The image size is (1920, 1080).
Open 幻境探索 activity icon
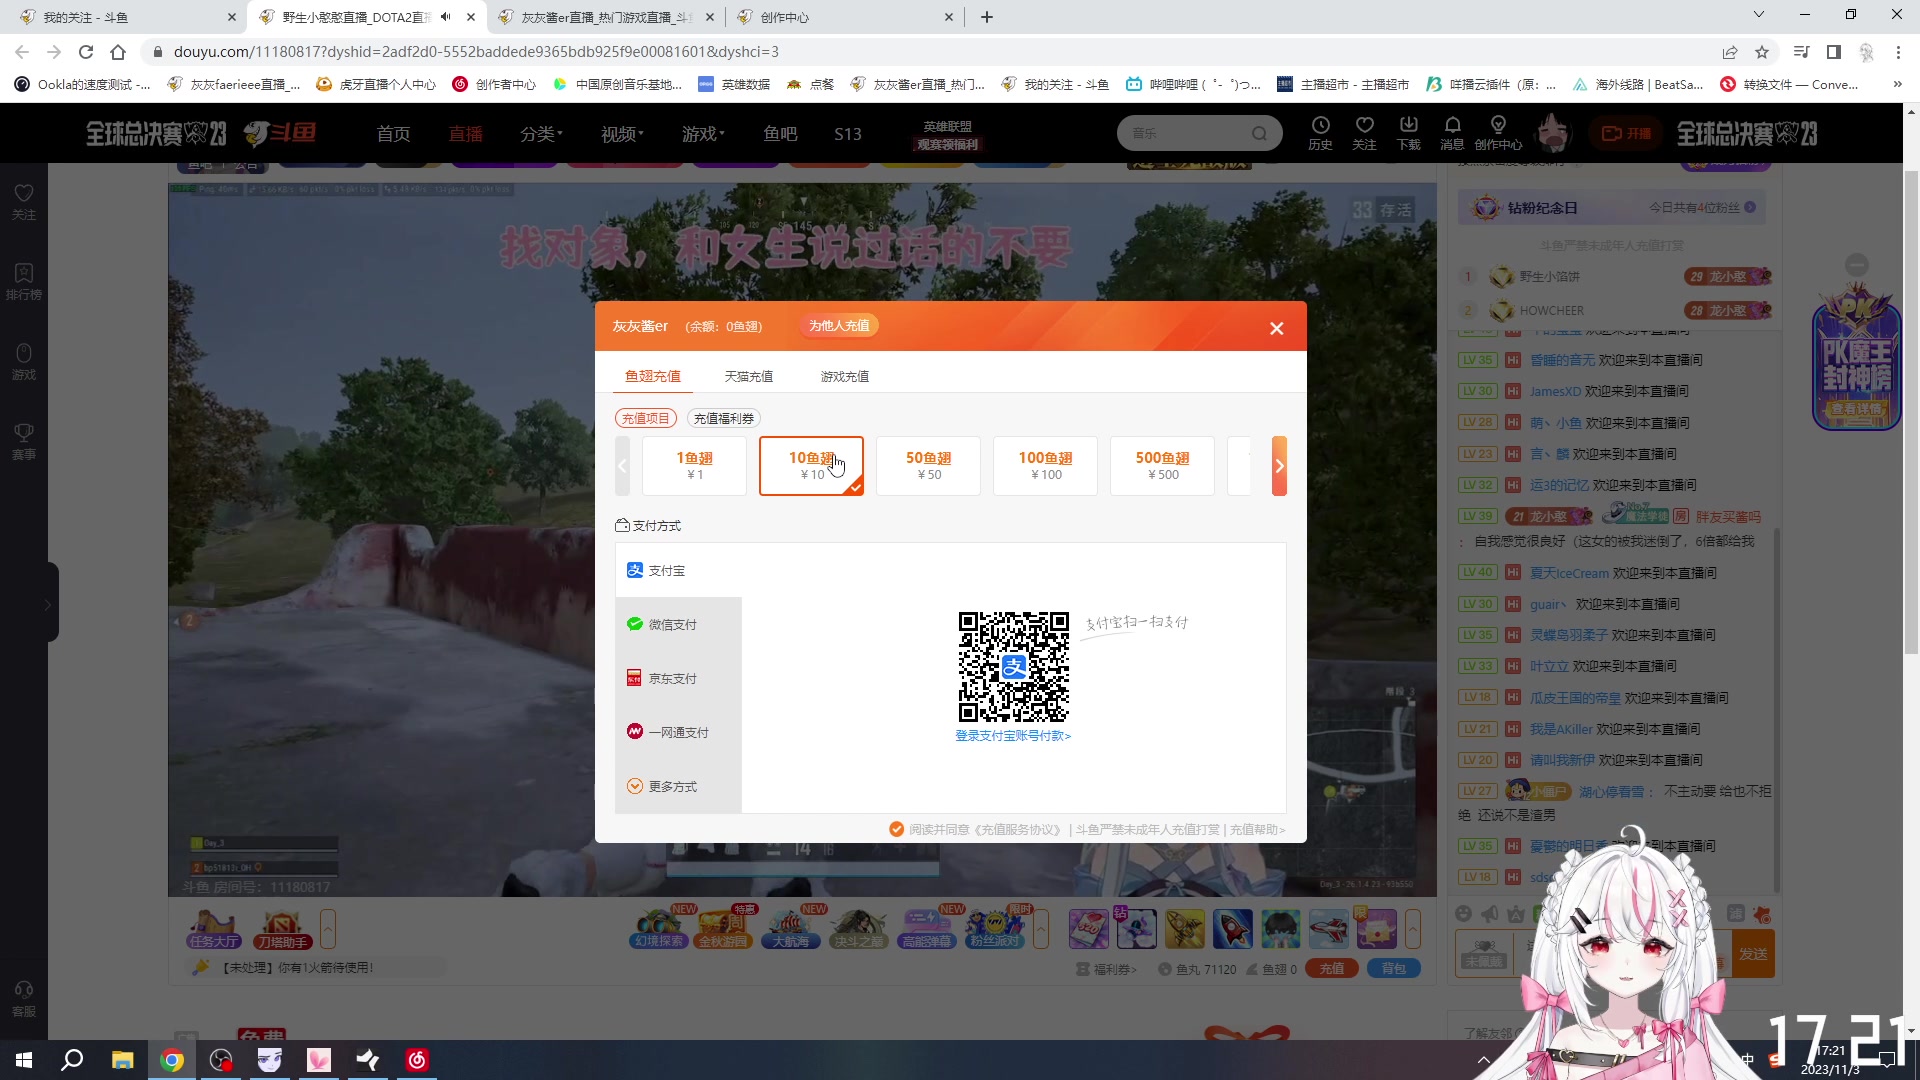tap(660, 929)
